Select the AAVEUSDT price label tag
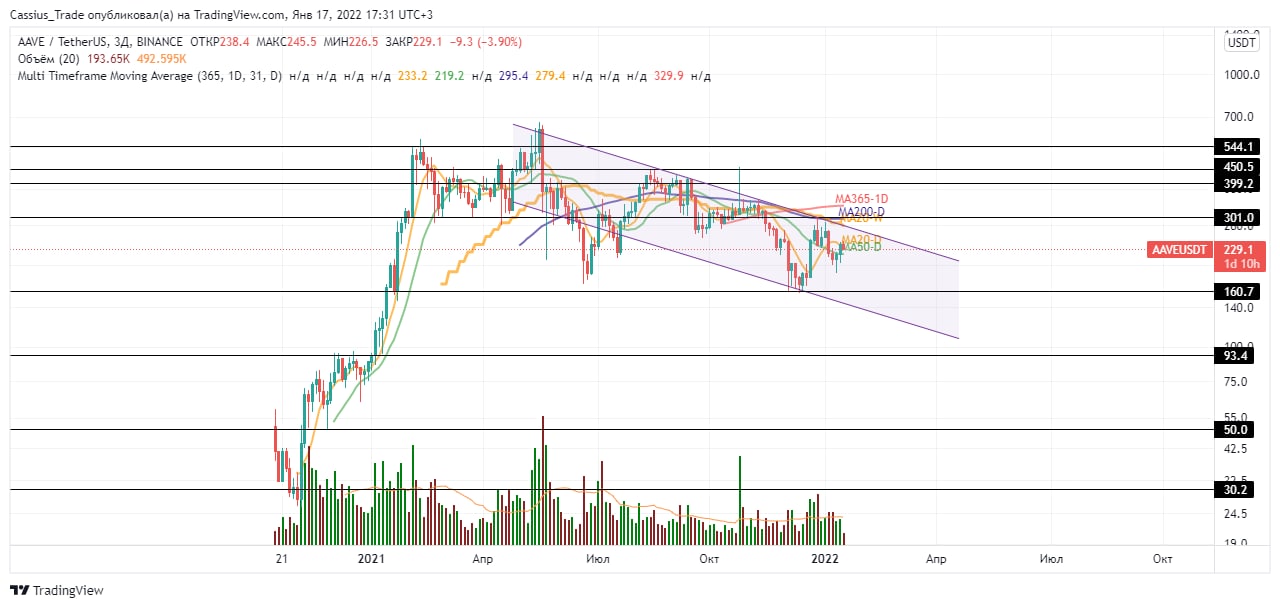This screenshot has height=608, width=1280. [1180, 249]
